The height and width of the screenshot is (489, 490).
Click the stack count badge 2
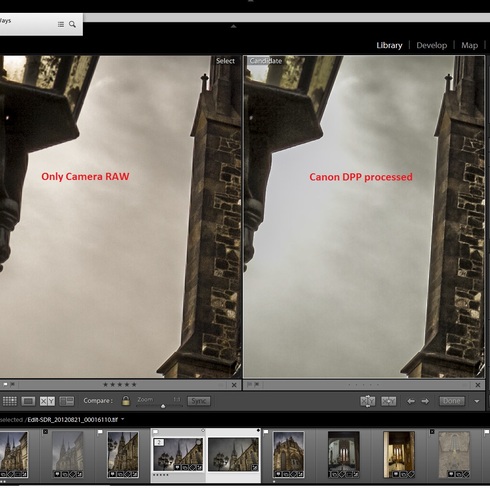pos(159,442)
